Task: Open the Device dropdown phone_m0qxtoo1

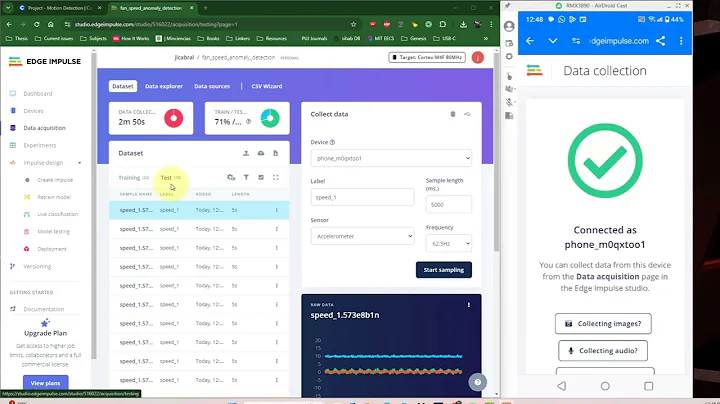Action: tap(391, 158)
